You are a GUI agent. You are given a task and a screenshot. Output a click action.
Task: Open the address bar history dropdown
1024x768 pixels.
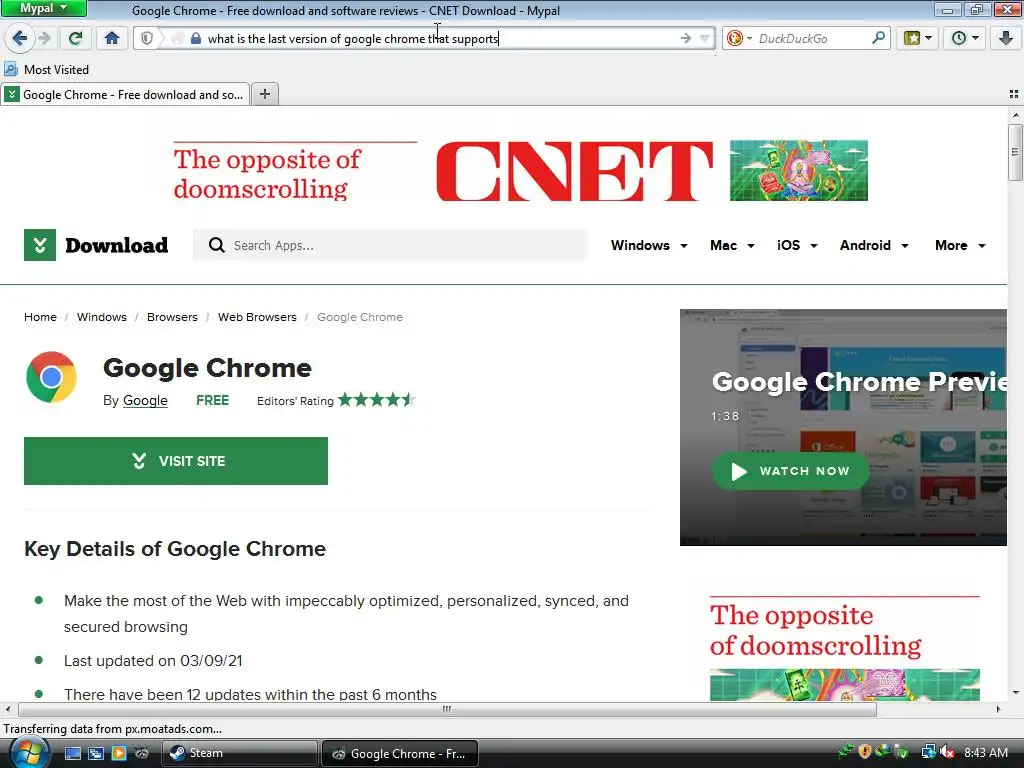click(705, 39)
